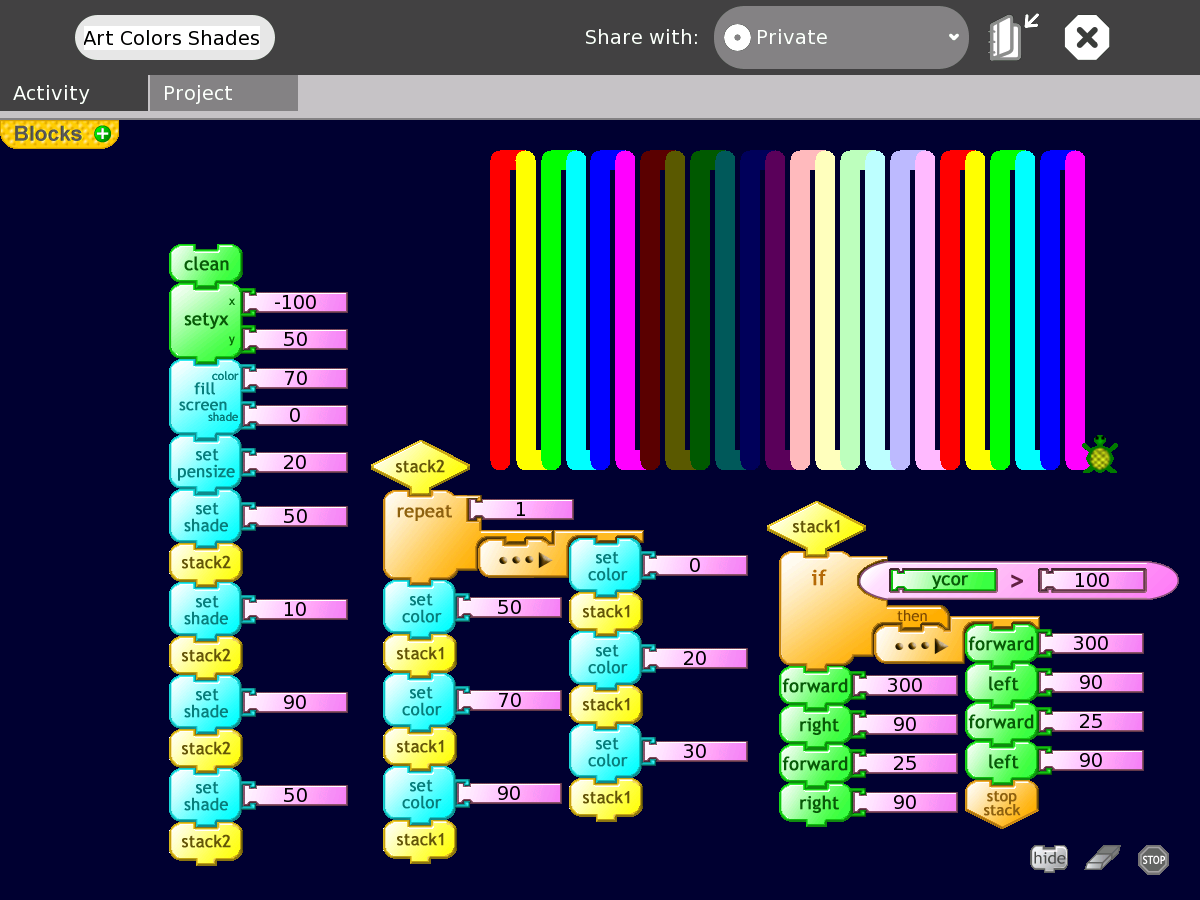Click the turtle on the canvas
This screenshot has width=1200, height=900.
pyautogui.click(x=1100, y=455)
